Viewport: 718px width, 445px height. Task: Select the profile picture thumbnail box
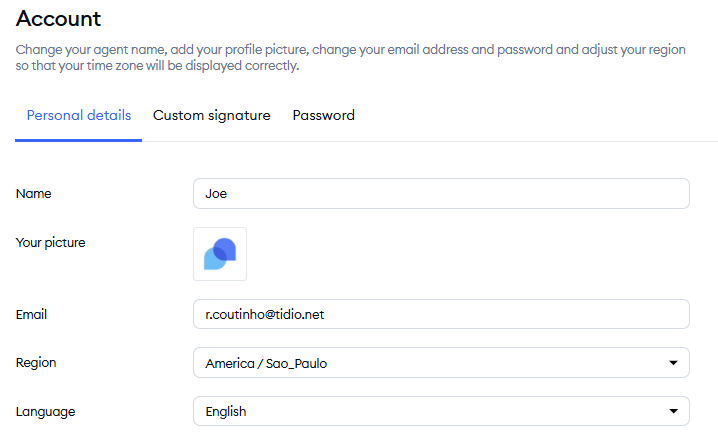pos(220,254)
